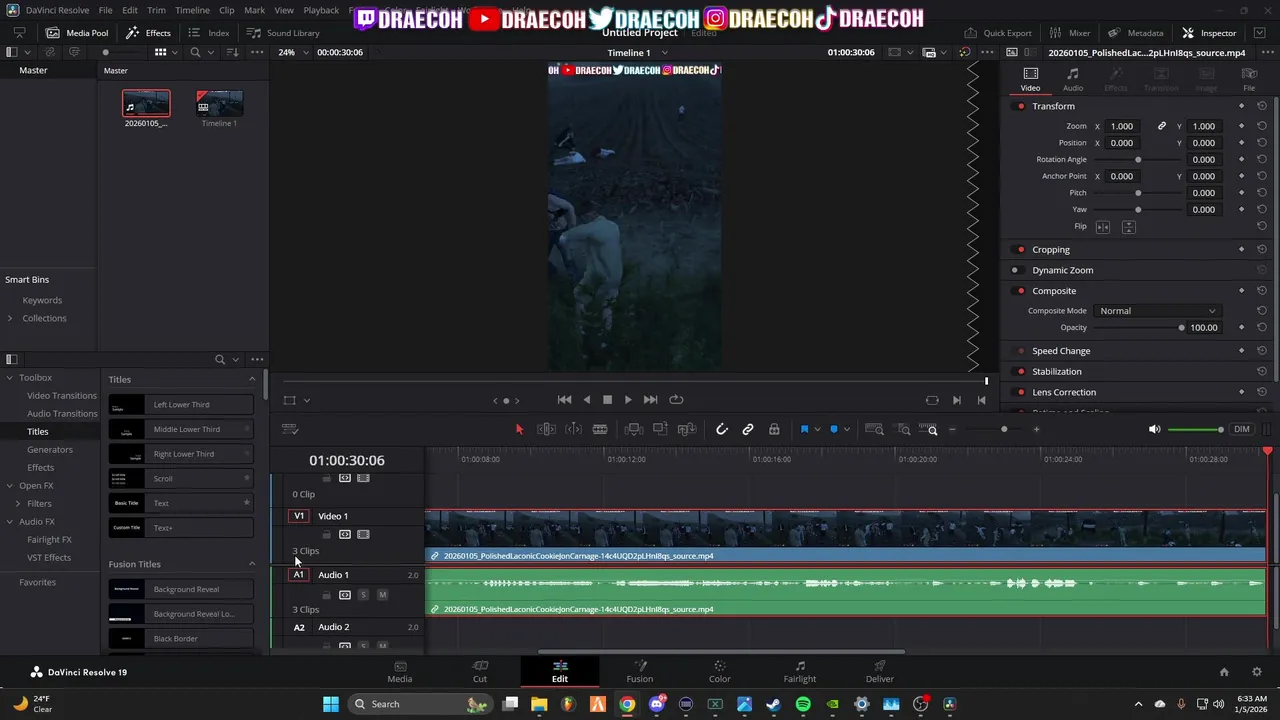Toggle position lock padlock icon

click(774, 429)
